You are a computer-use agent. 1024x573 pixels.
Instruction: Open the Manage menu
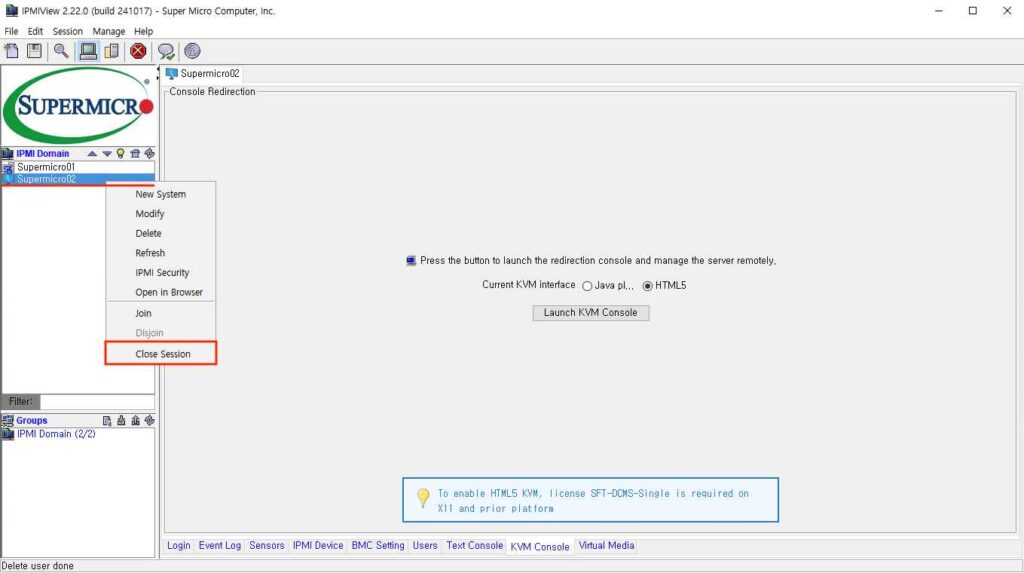(x=108, y=31)
